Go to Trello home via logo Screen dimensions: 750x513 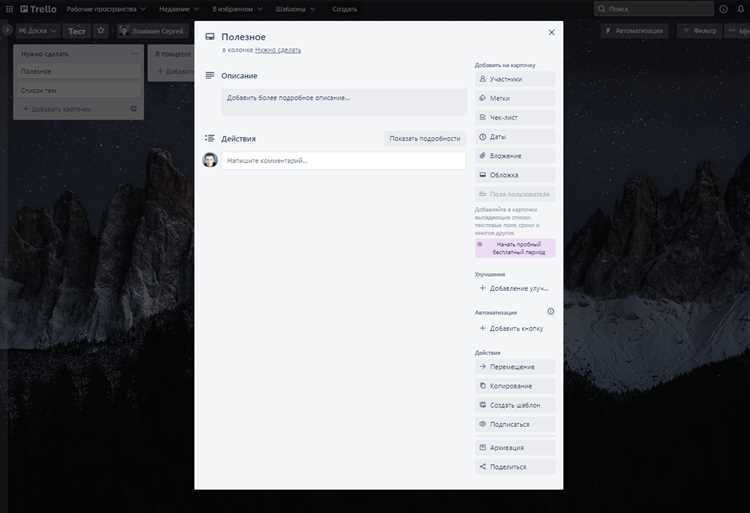pyautogui.click(x=38, y=9)
